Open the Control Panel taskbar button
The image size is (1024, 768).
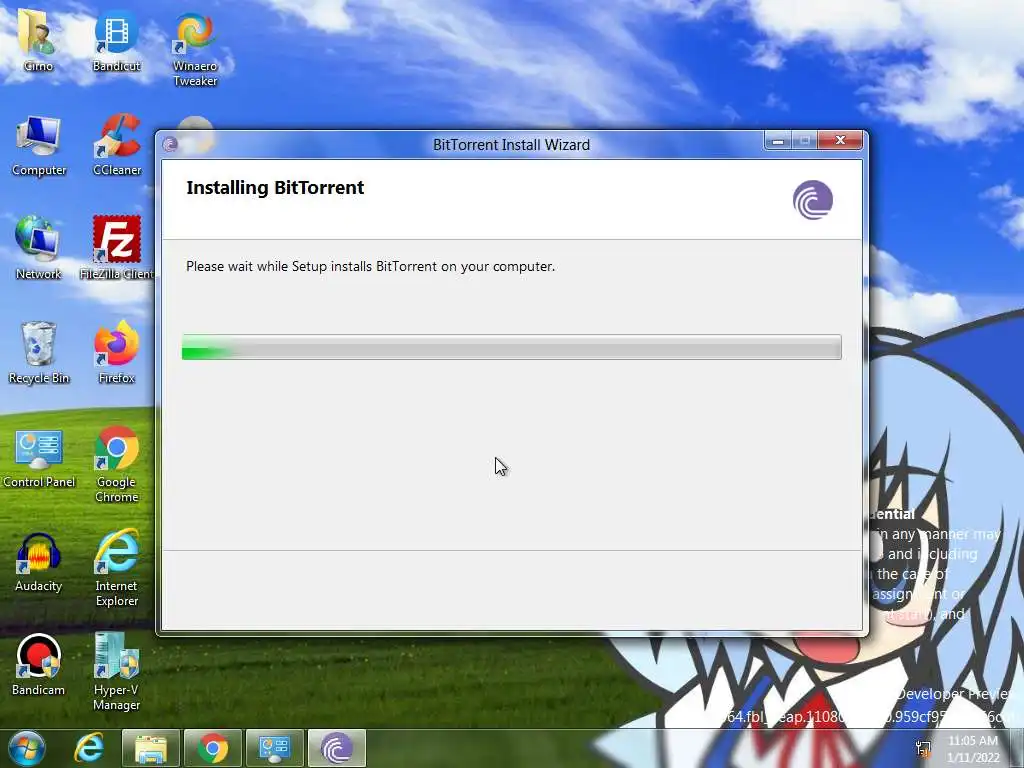pos(274,748)
